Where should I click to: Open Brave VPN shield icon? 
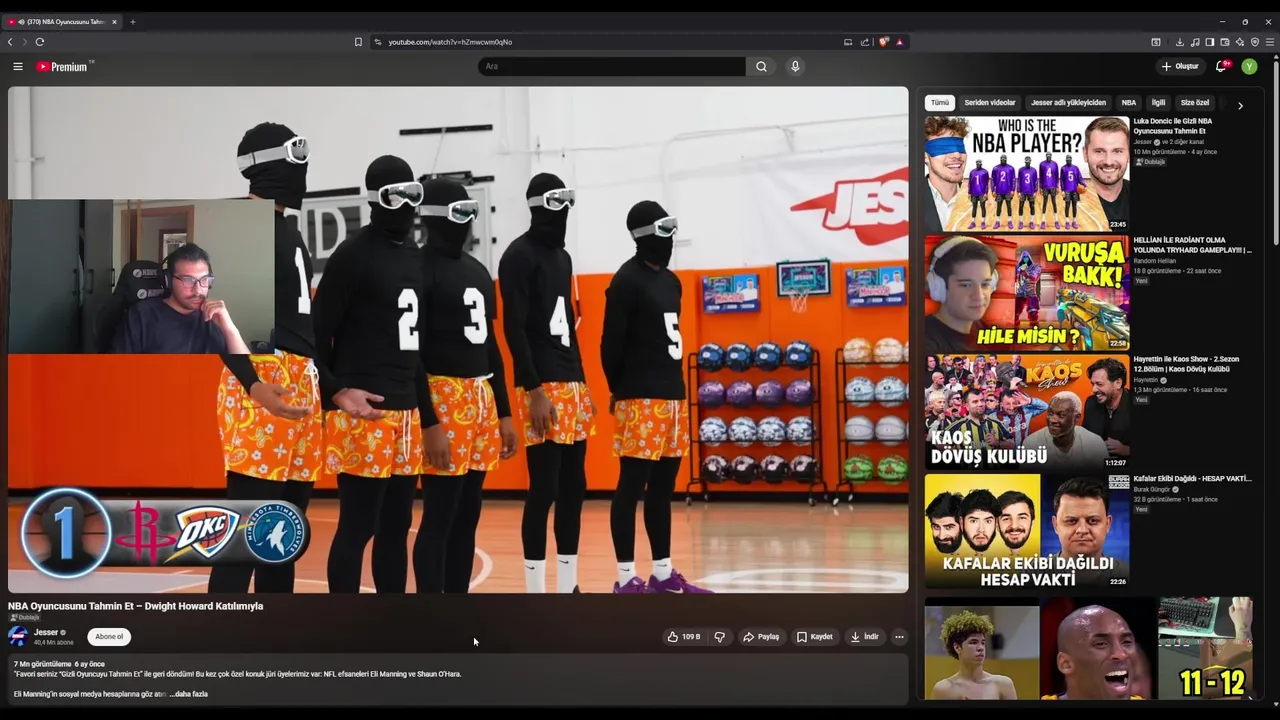pos(1255,42)
